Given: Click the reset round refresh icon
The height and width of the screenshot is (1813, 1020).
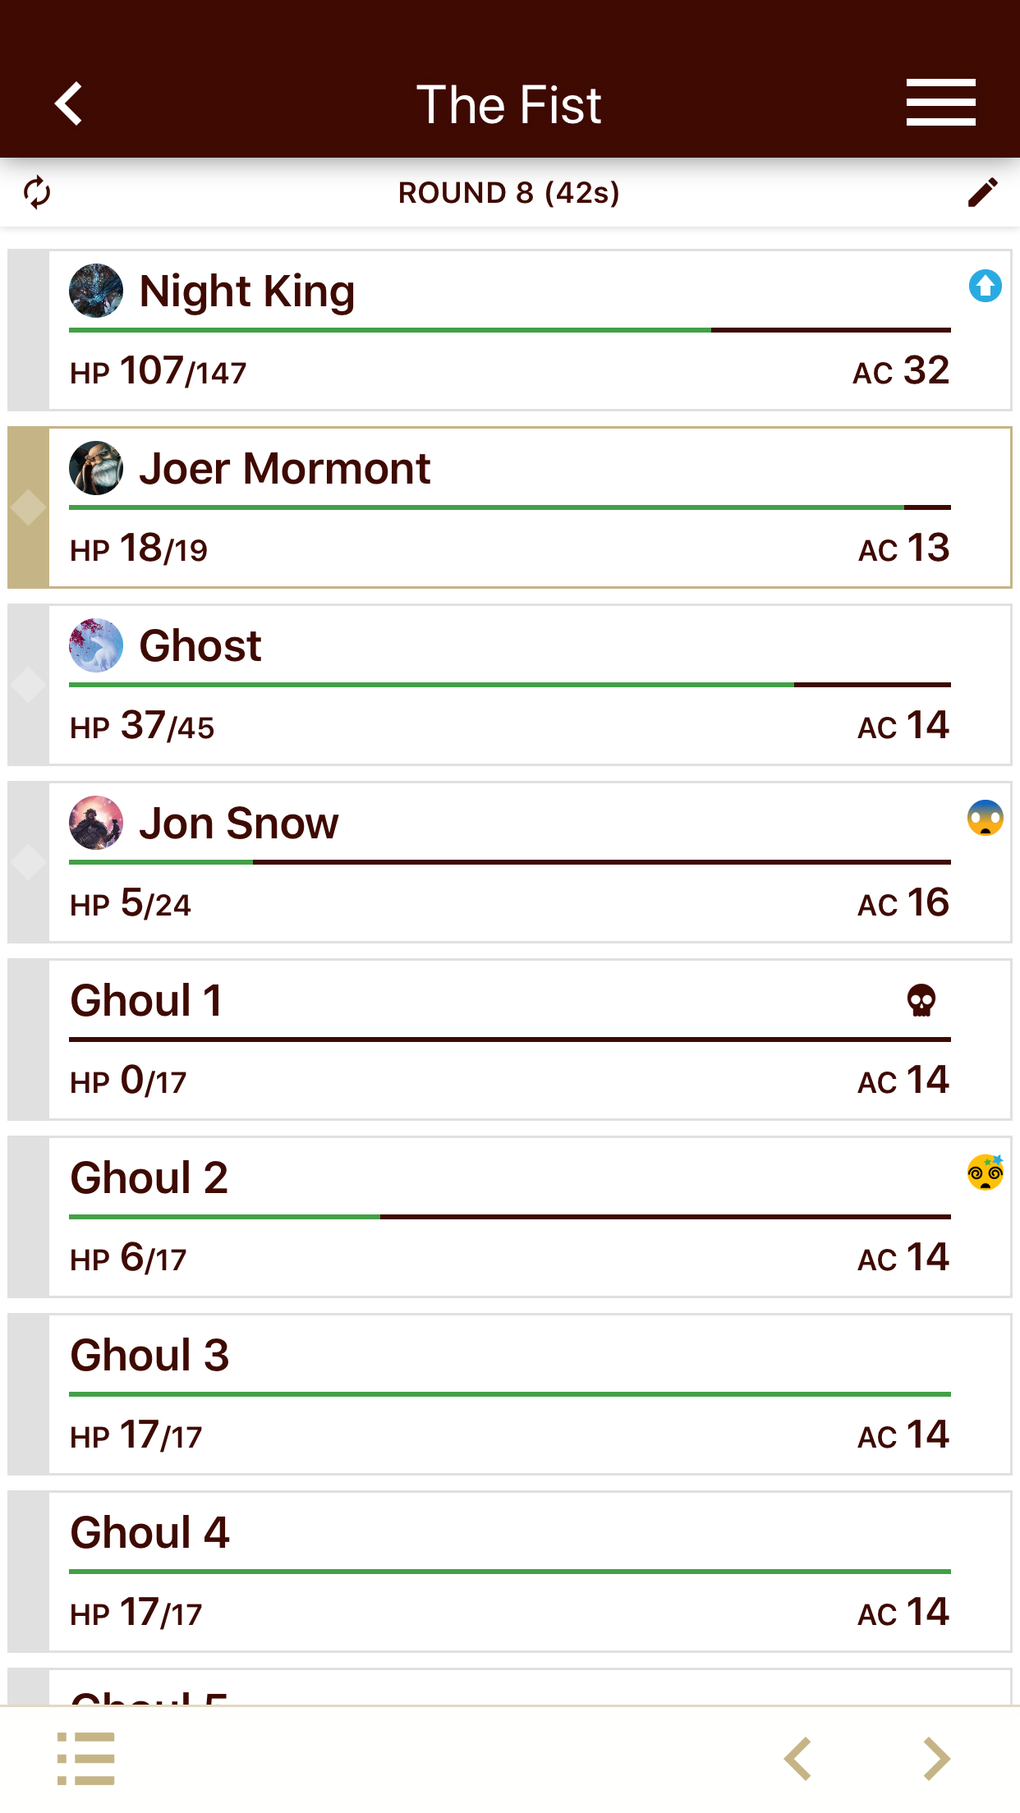Looking at the screenshot, I should pos(37,192).
